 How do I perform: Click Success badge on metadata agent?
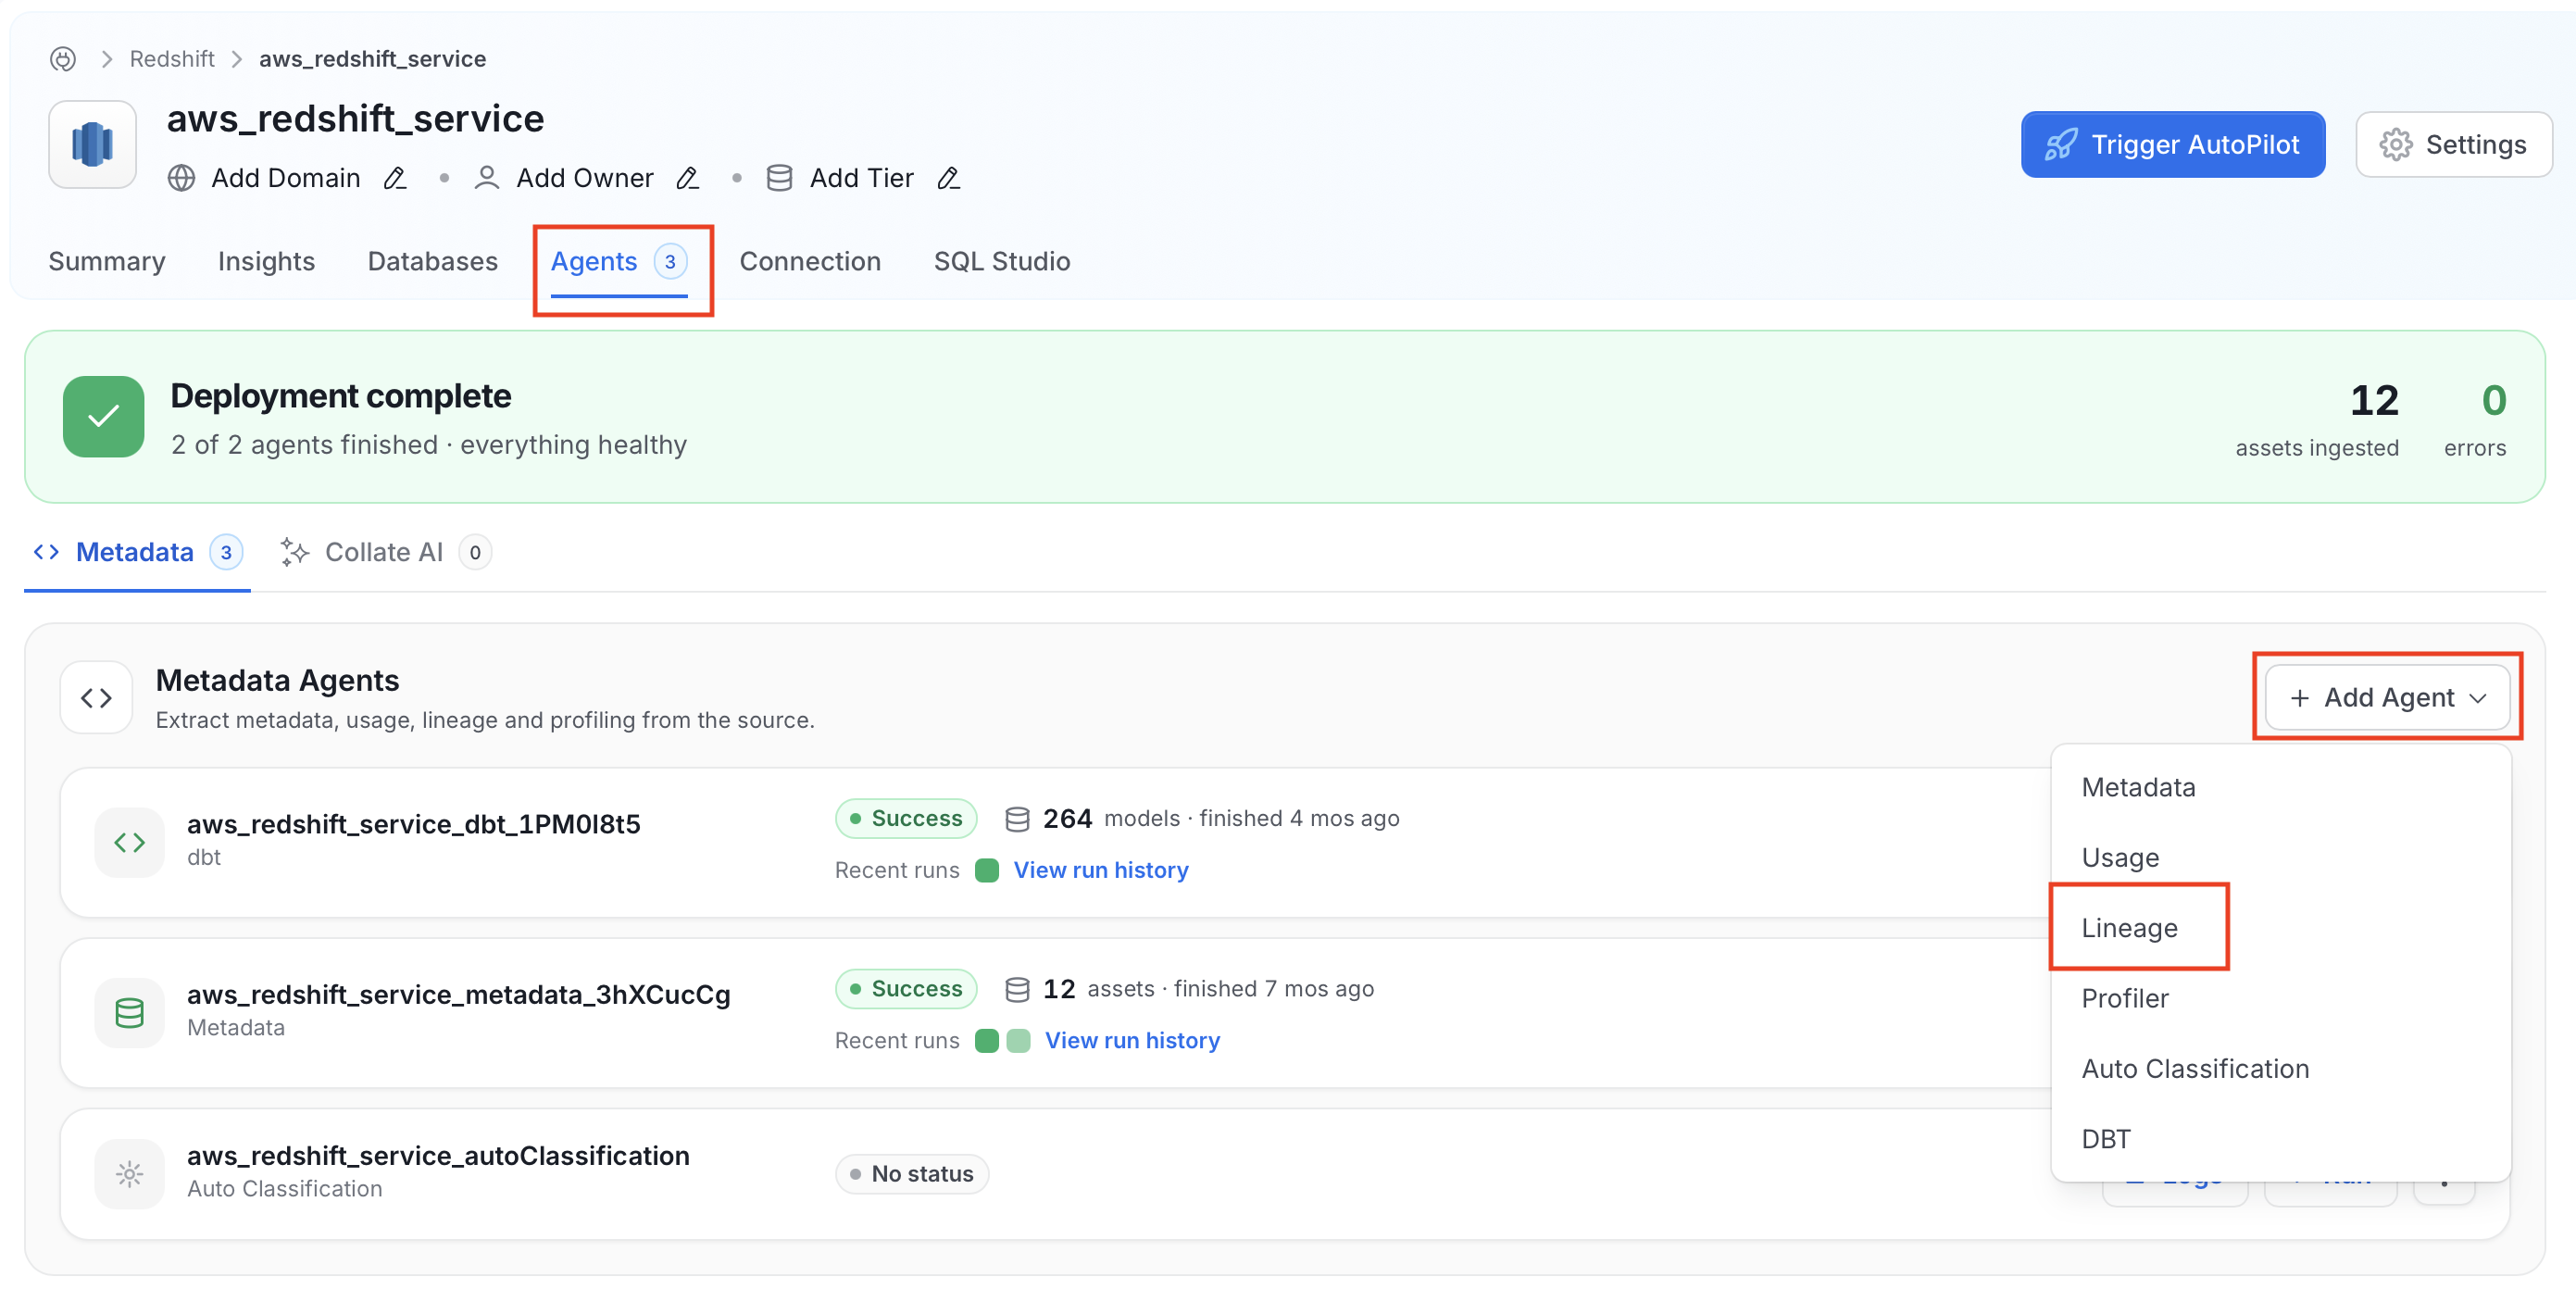tap(906, 988)
